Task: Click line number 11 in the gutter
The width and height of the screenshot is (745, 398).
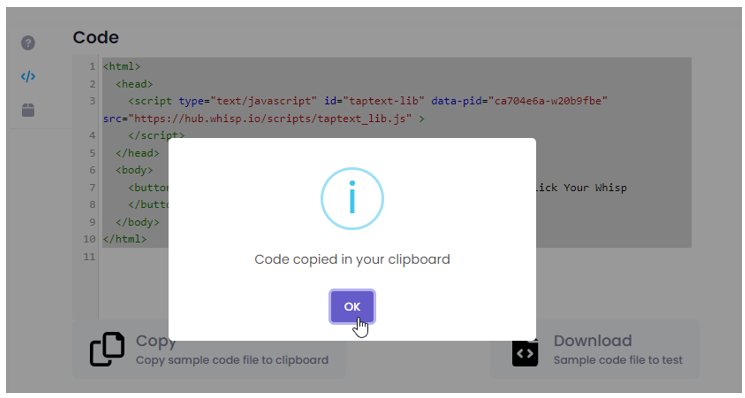Action: coord(89,256)
